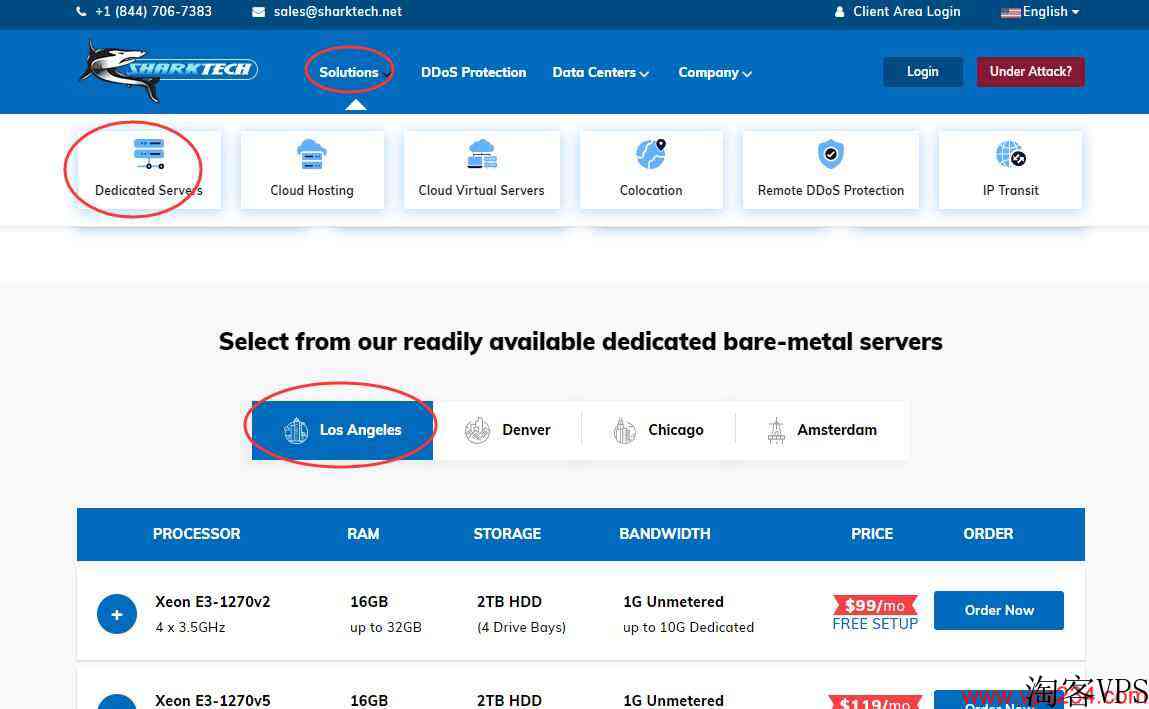Screen dimensions: 1149x709
Task: Click the Amsterdam tower icon
Action: point(776,430)
